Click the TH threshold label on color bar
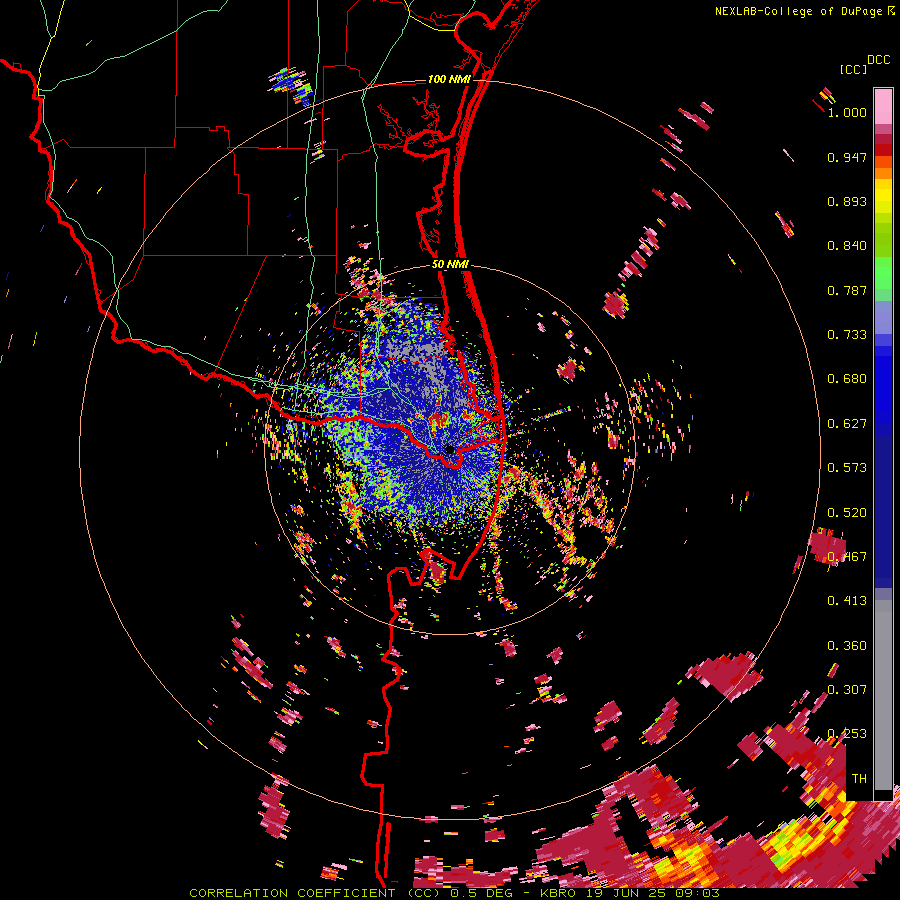The image size is (900, 900). [859, 779]
